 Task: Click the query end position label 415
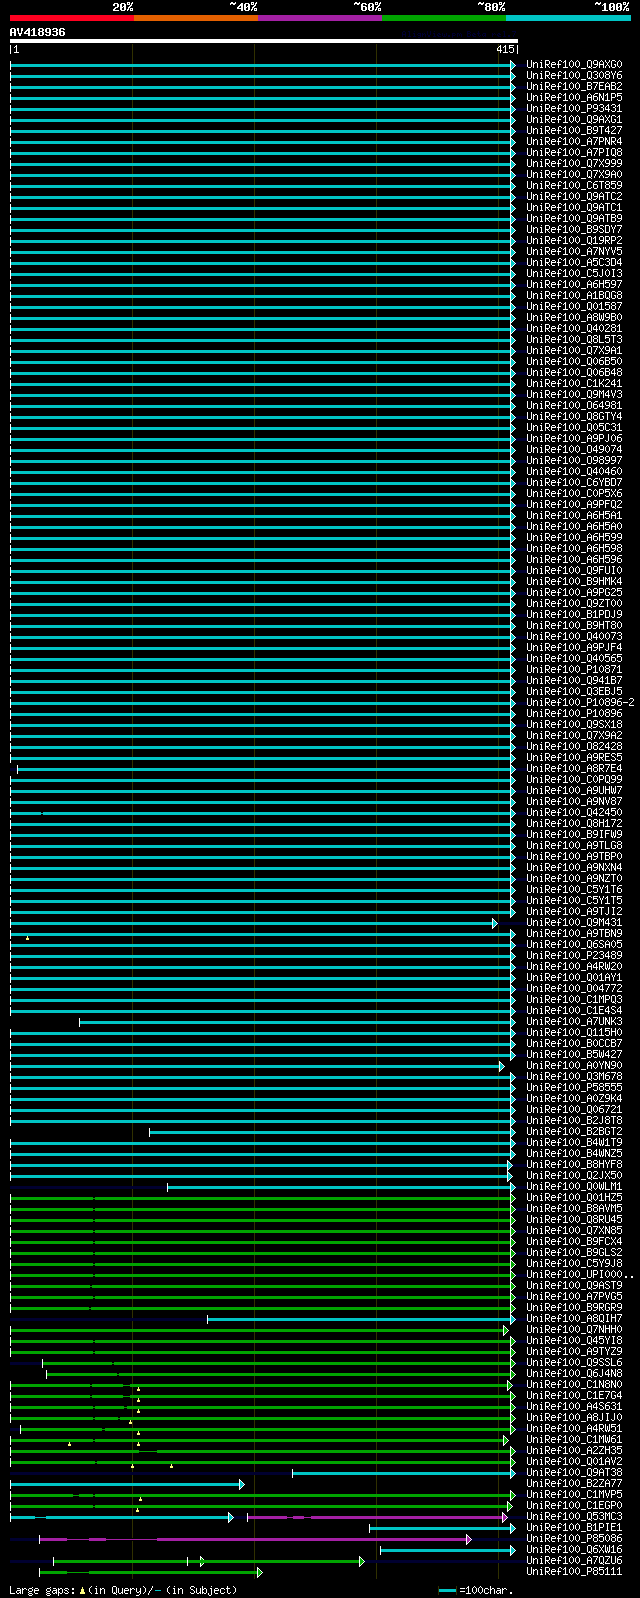pos(505,49)
